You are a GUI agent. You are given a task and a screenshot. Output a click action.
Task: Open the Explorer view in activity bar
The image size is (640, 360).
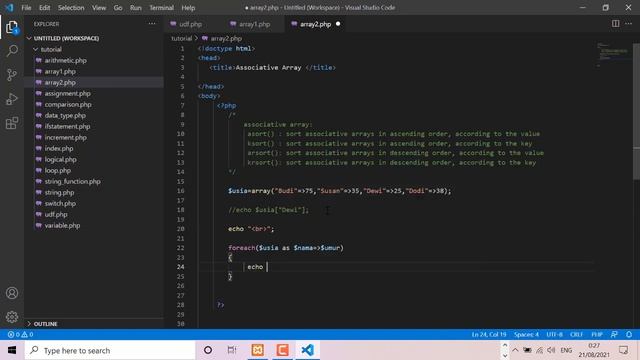12,27
